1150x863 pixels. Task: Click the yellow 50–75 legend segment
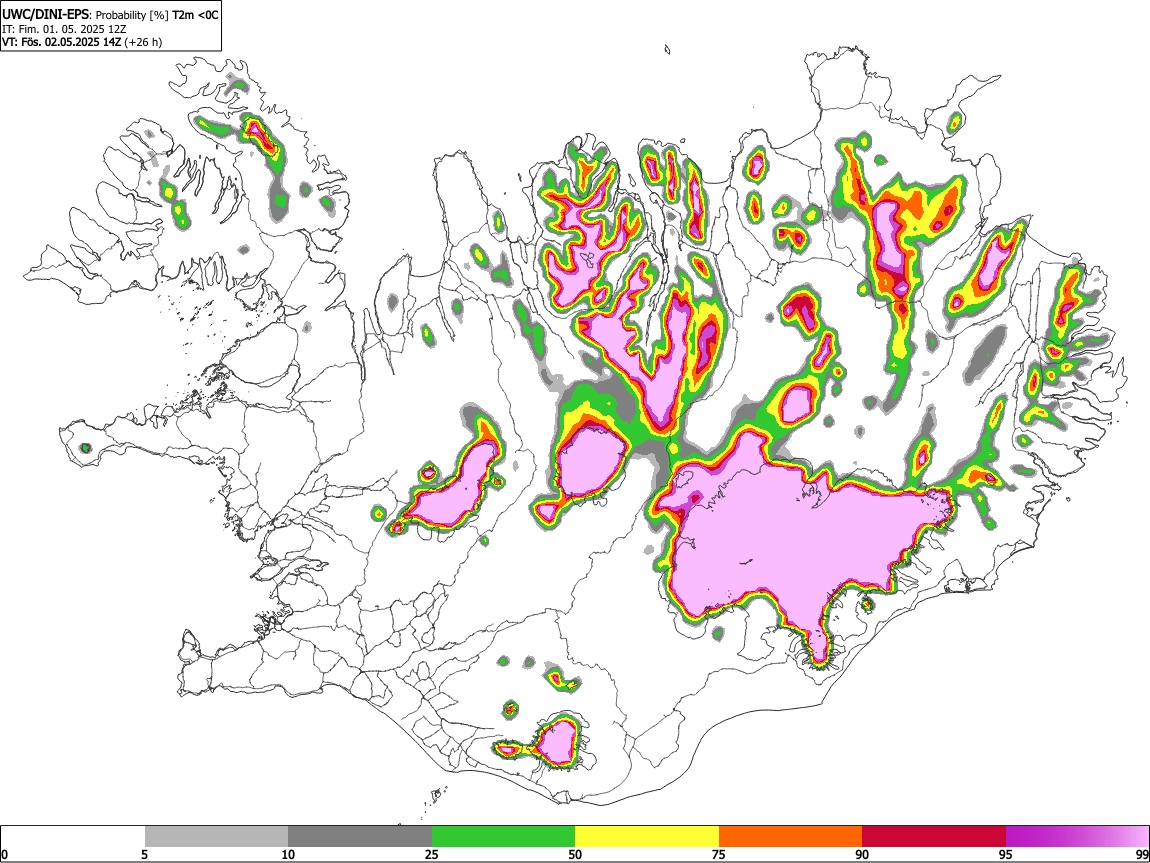point(647,837)
